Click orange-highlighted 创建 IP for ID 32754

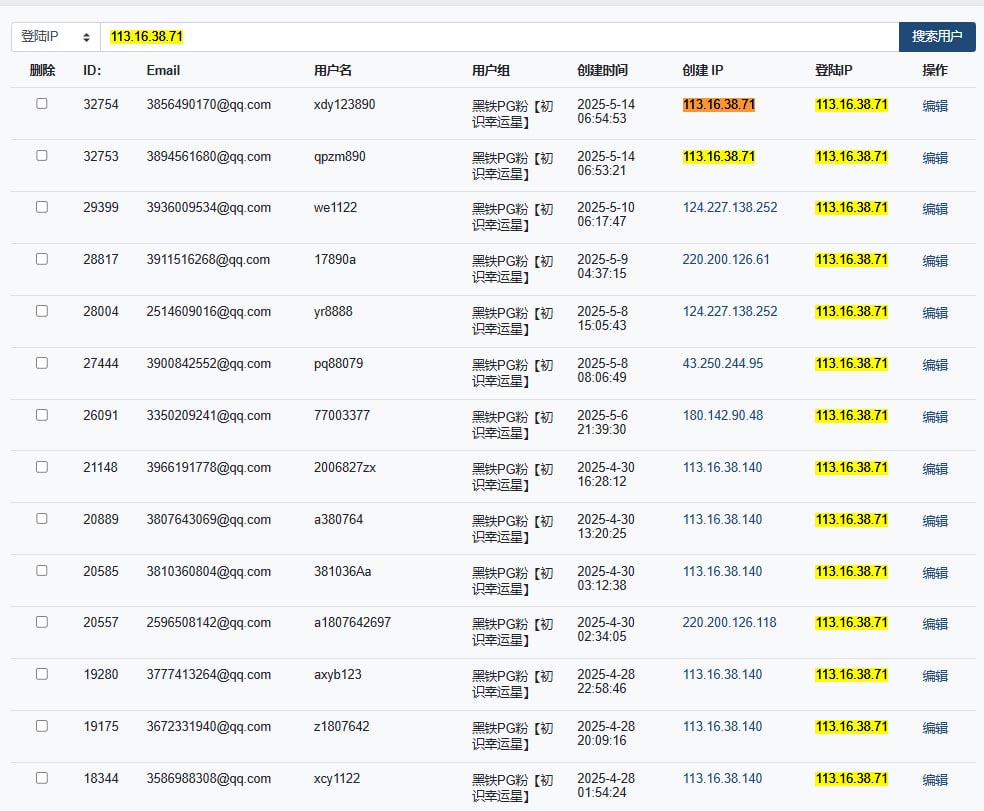[719, 105]
